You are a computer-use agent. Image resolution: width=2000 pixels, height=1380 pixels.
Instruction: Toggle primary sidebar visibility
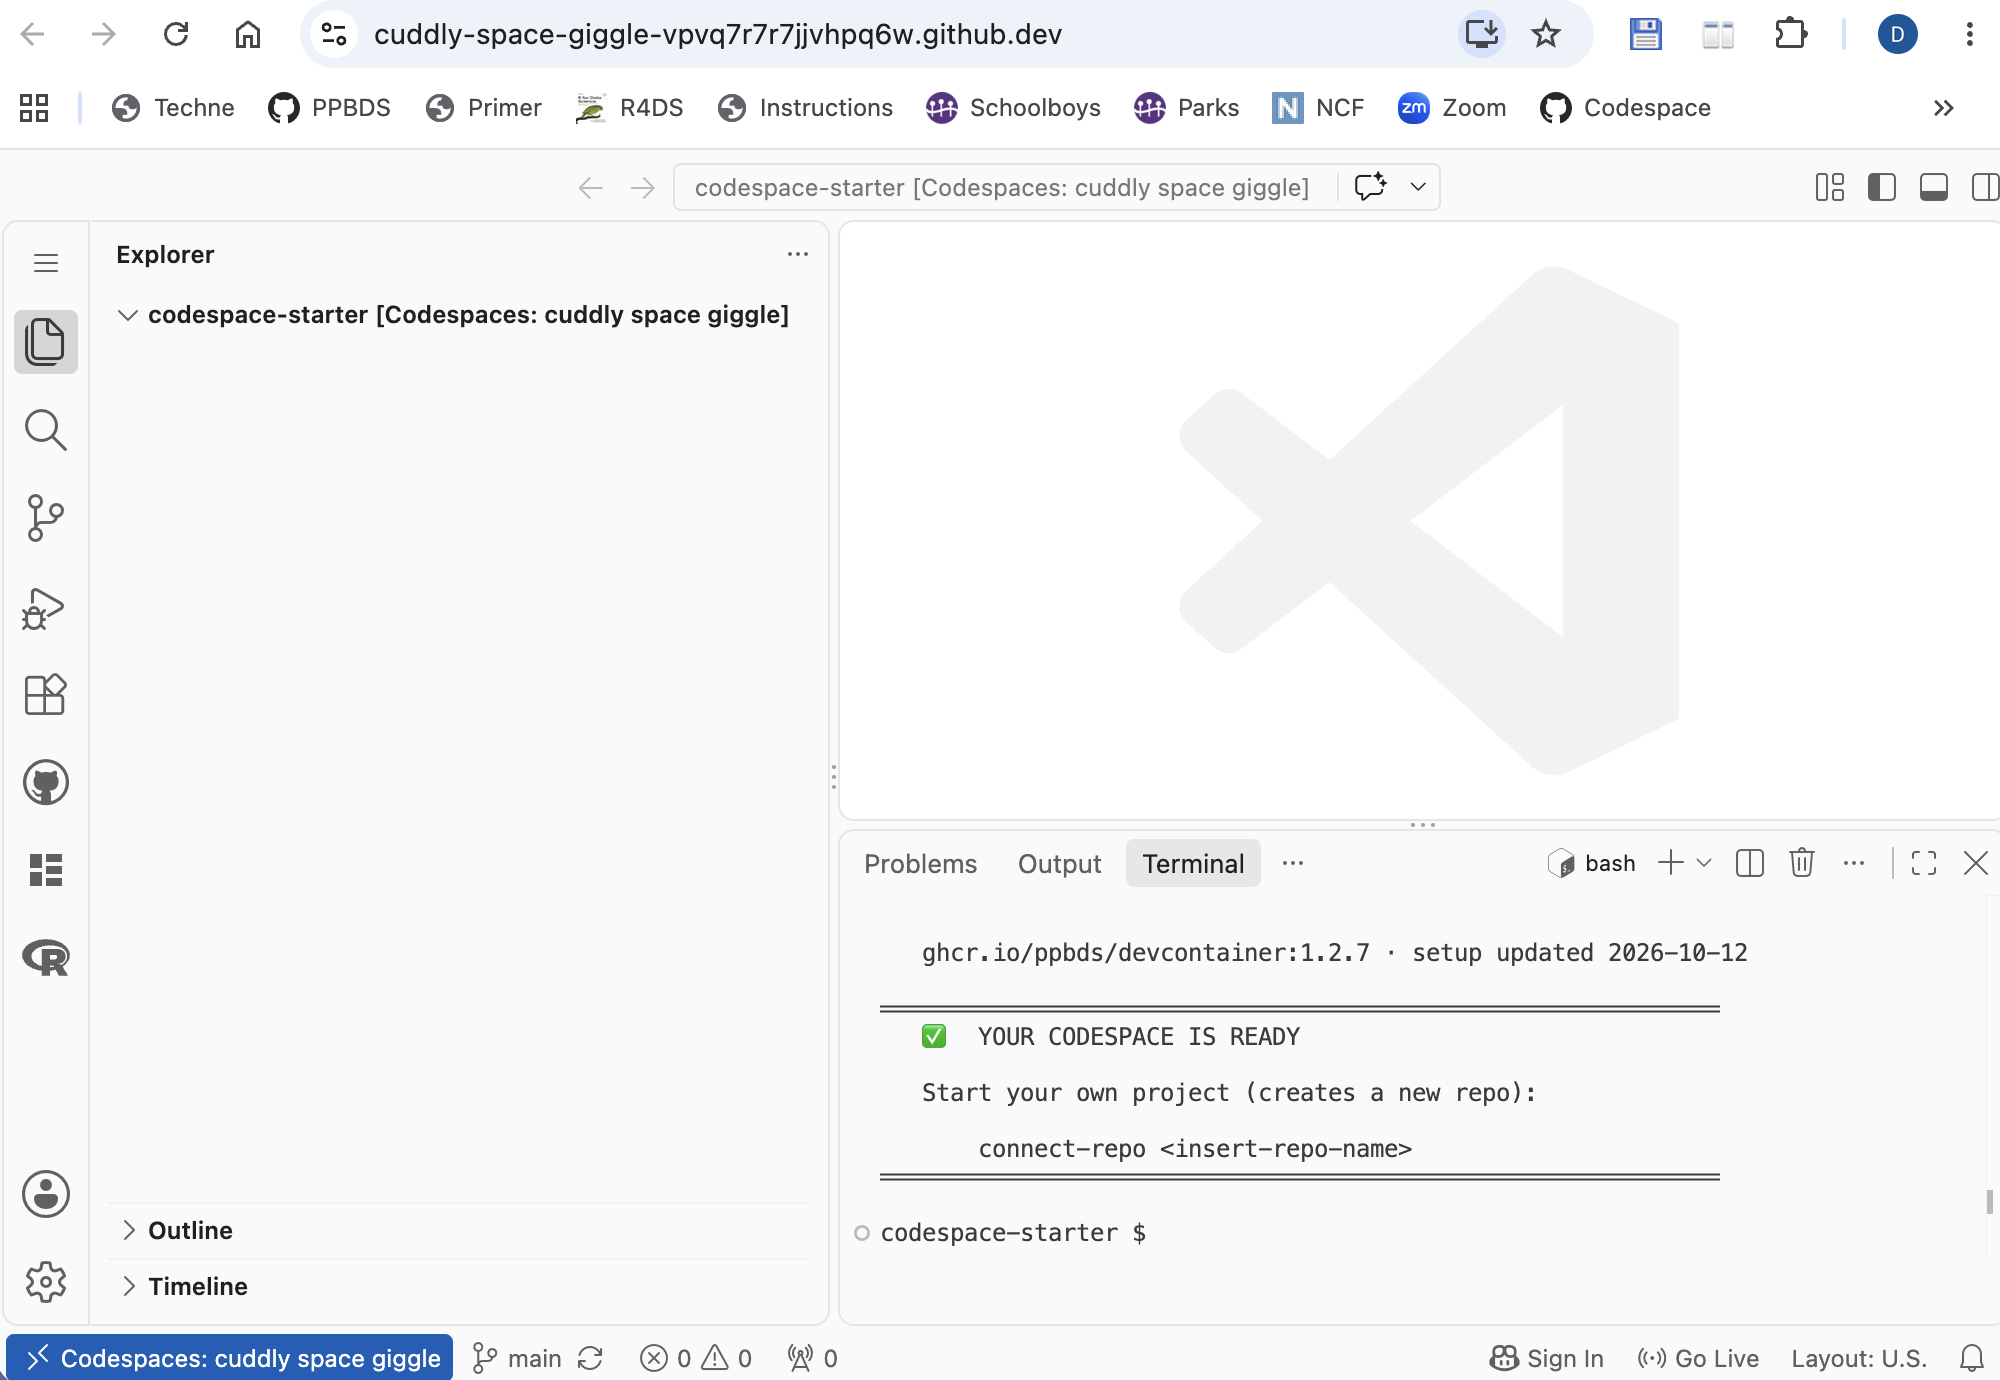coord(1882,187)
